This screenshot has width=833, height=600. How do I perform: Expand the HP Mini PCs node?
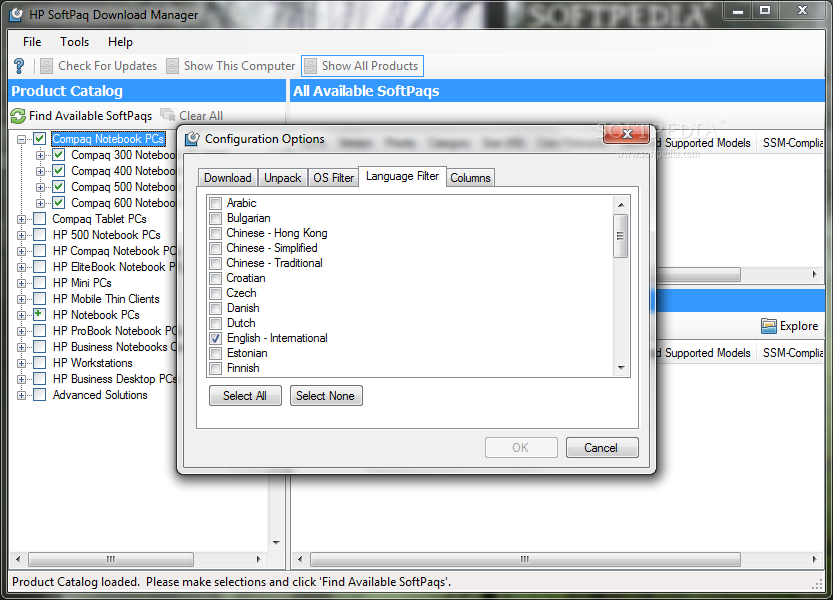21,283
